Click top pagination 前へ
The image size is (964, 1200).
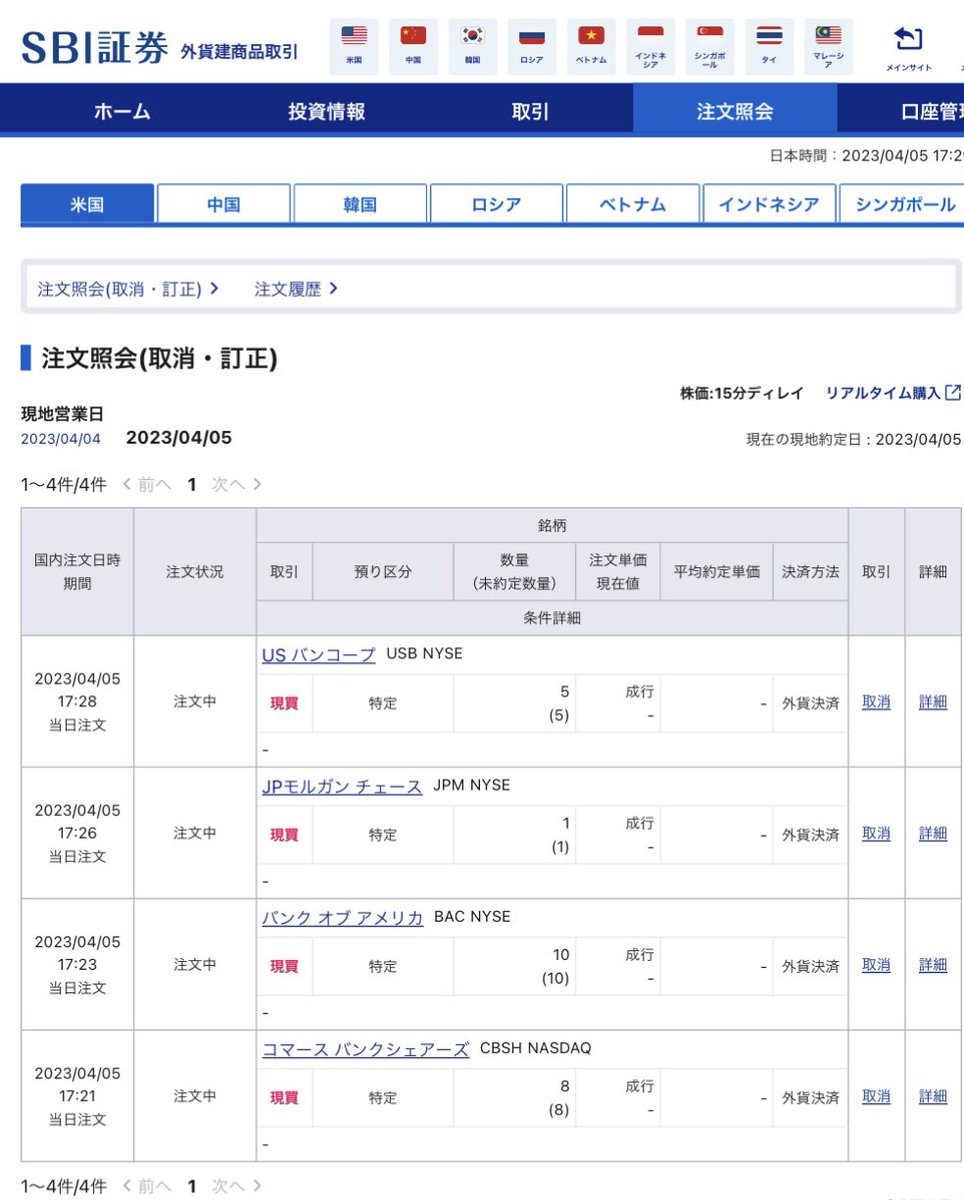(147, 485)
